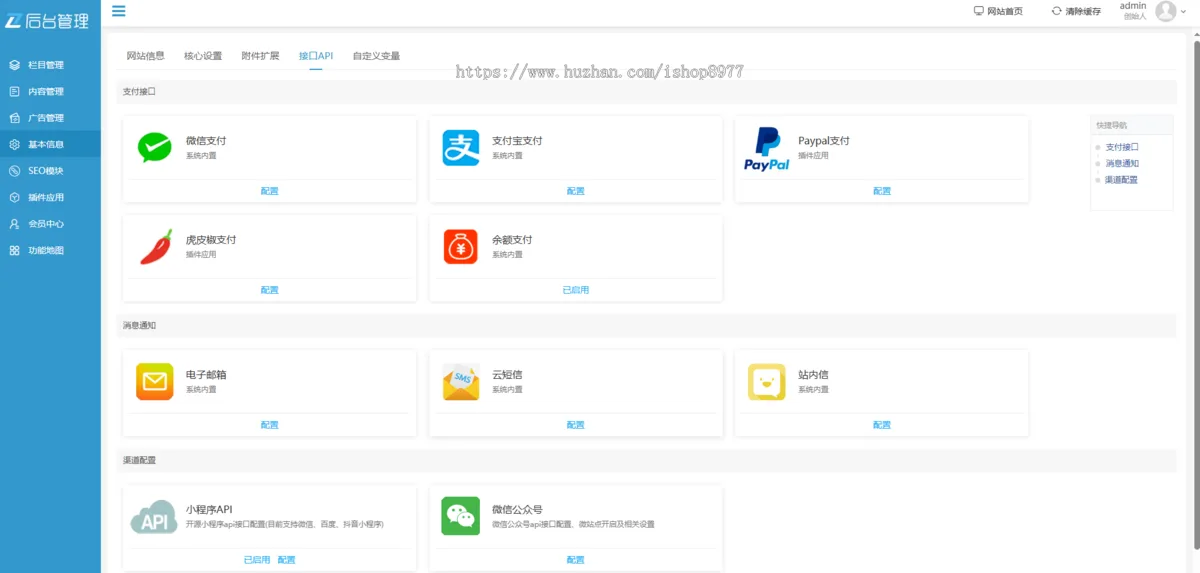The width and height of the screenshot is (1200, 573).
Task: Switch to the 核心设置 tab
Action: pos(203,56)
